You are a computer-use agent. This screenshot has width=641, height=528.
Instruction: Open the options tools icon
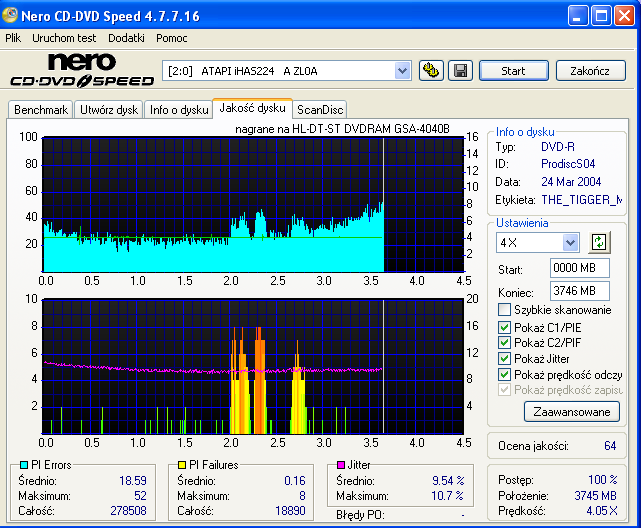coord(431,71)
